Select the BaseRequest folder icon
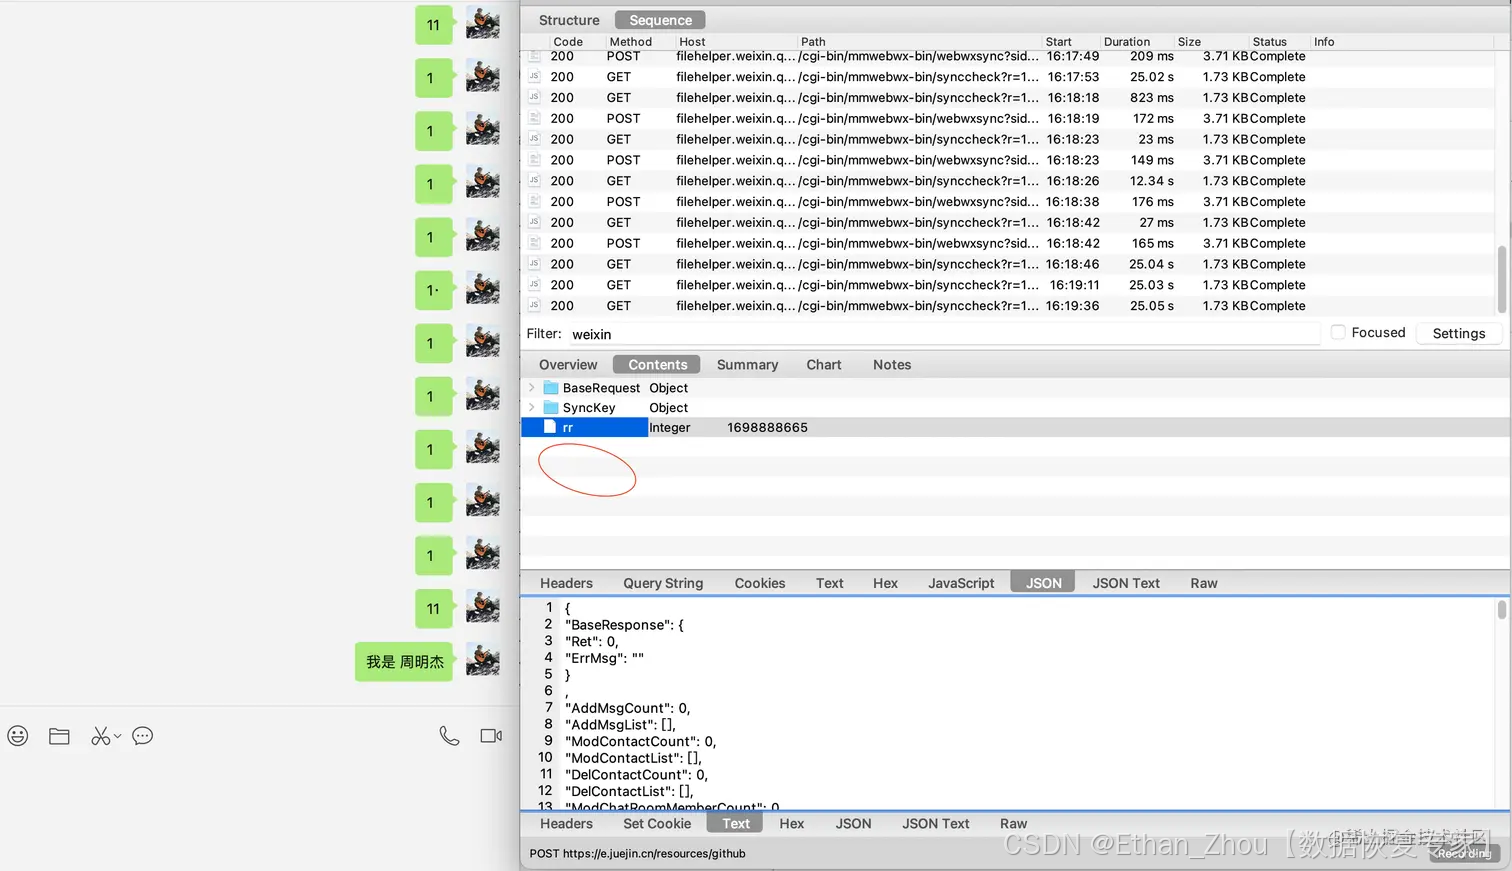Screen dimensions: 1512x871 (x=550, y=388)
